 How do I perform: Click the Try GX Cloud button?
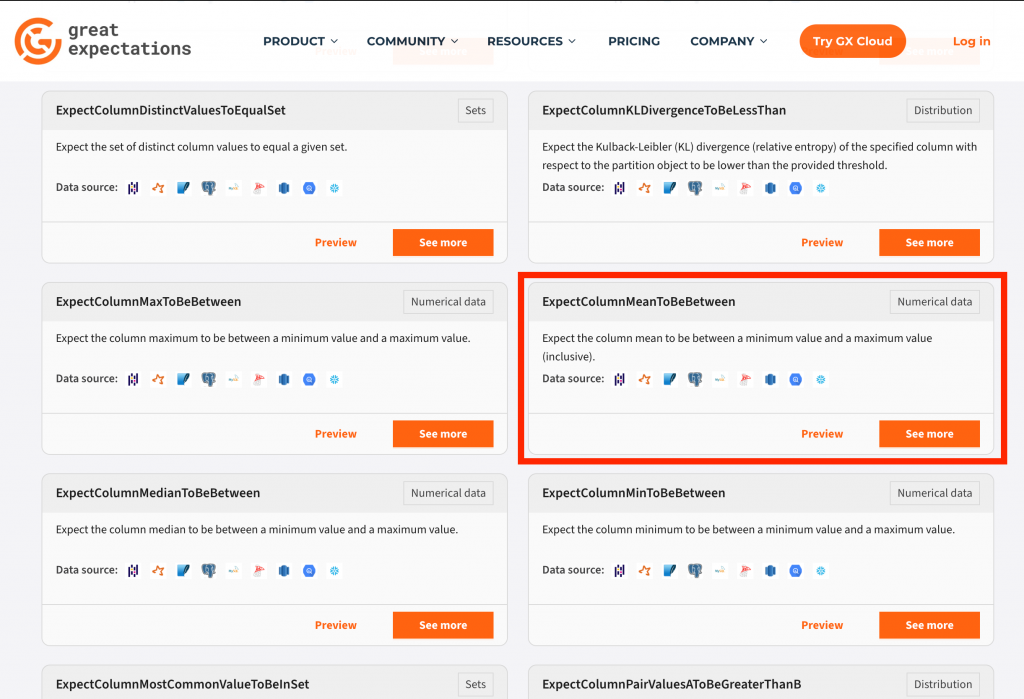click(x=852, y=41)
